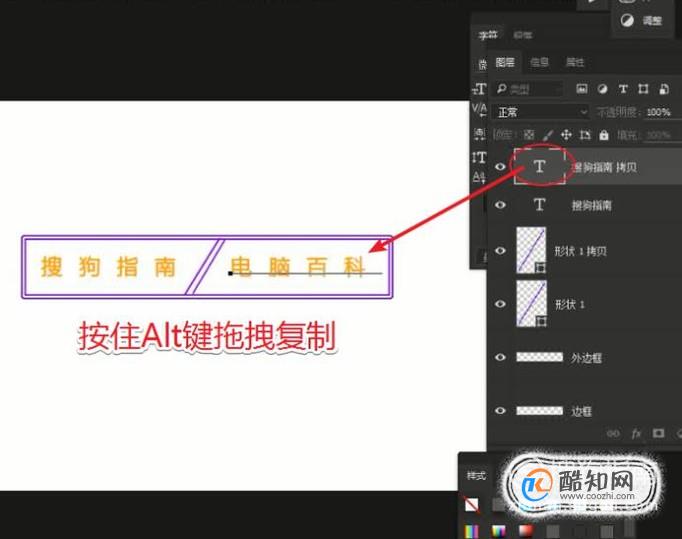Switch to the 段落 tab
The width and height of the screenshot is (682, 539).
523,35
